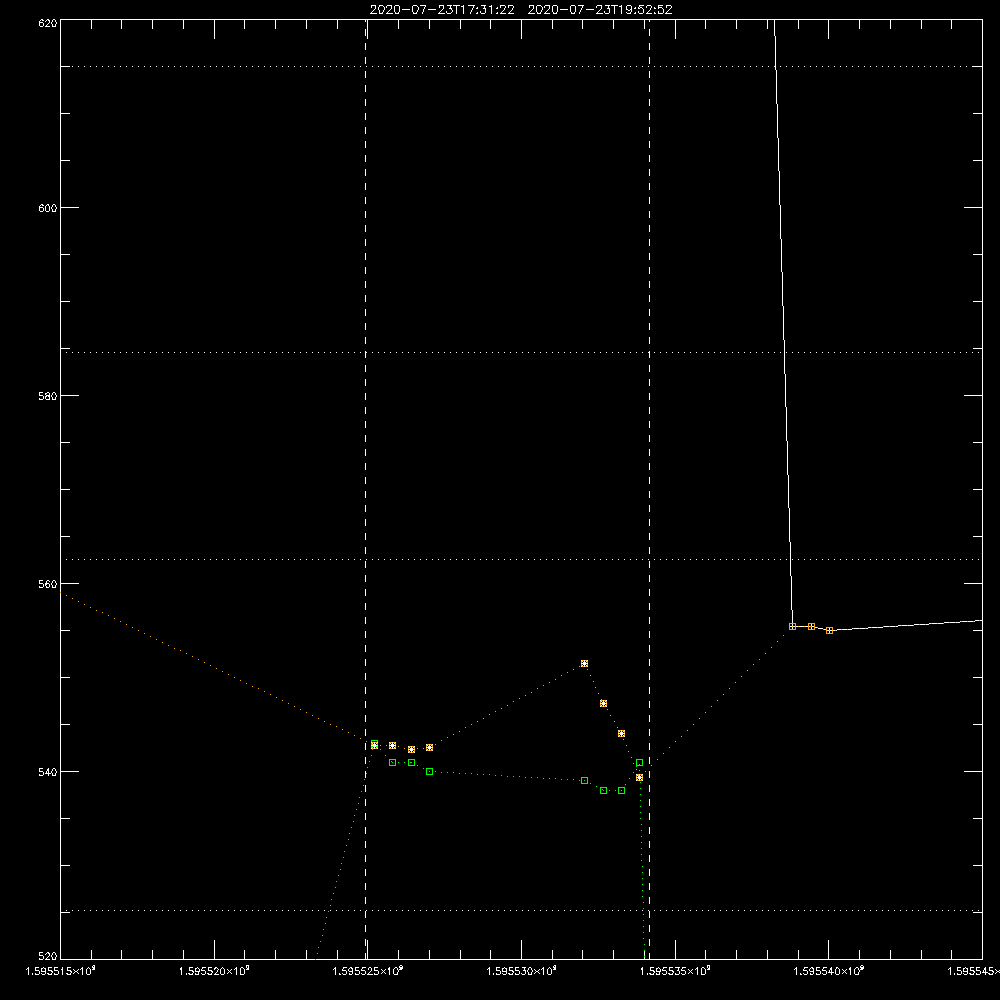Screen dimensions: 1000x1000
Task: Click the x-axis label 1.595540×10⁹
Action: 829,971
